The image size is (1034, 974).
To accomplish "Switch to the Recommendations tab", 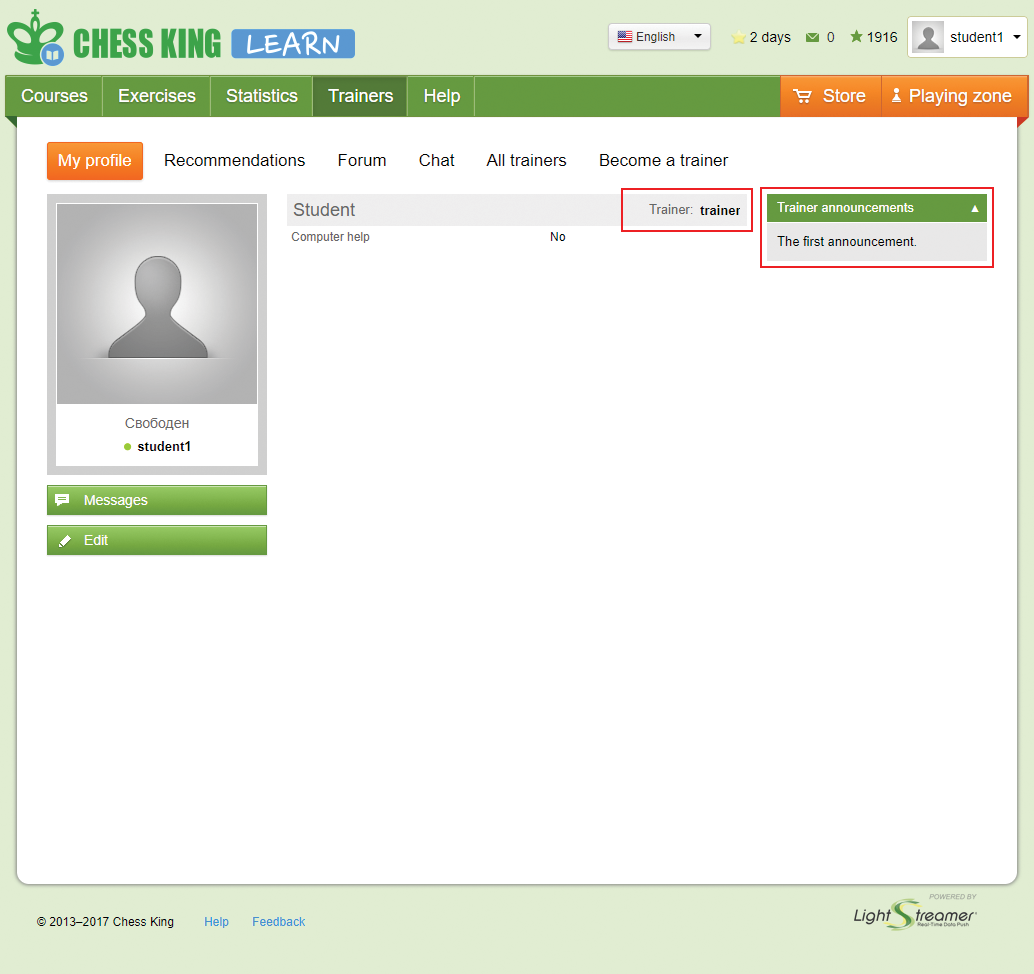I will point(234,160).
